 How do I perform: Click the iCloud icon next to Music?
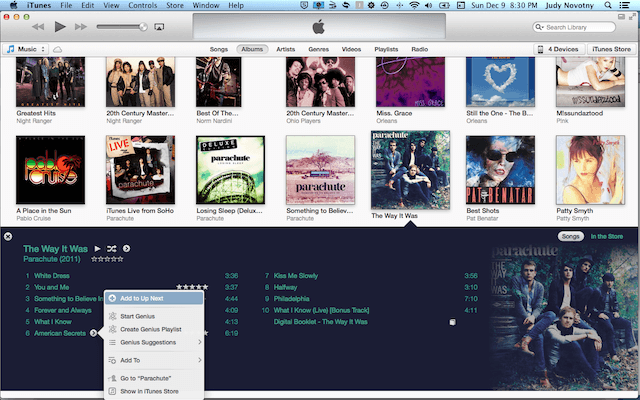58,49
